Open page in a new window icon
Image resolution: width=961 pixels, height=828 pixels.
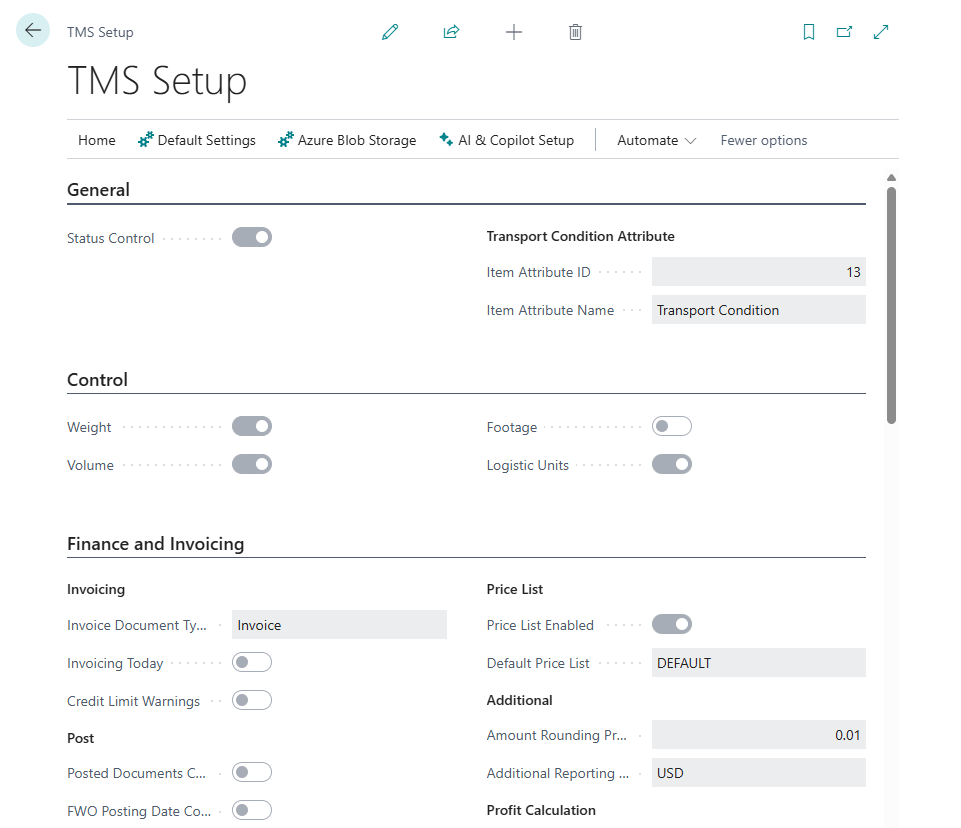pos(844,31)
